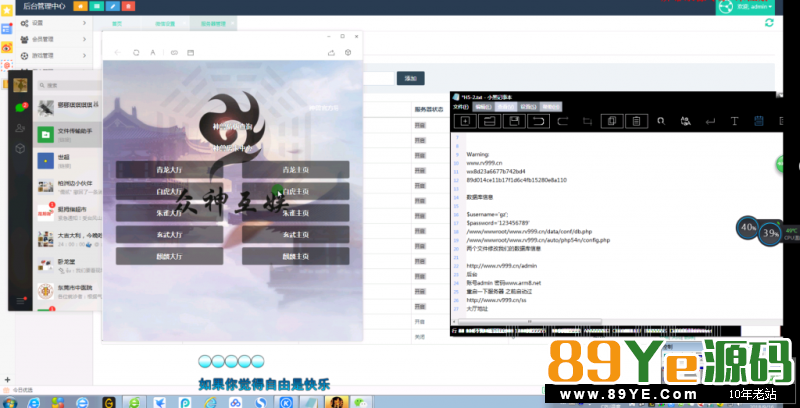Image resolution: width=800 pixels, height=408 pixels.
Task: Click the share icon in the lobby window toolbar
Action: 332,53
